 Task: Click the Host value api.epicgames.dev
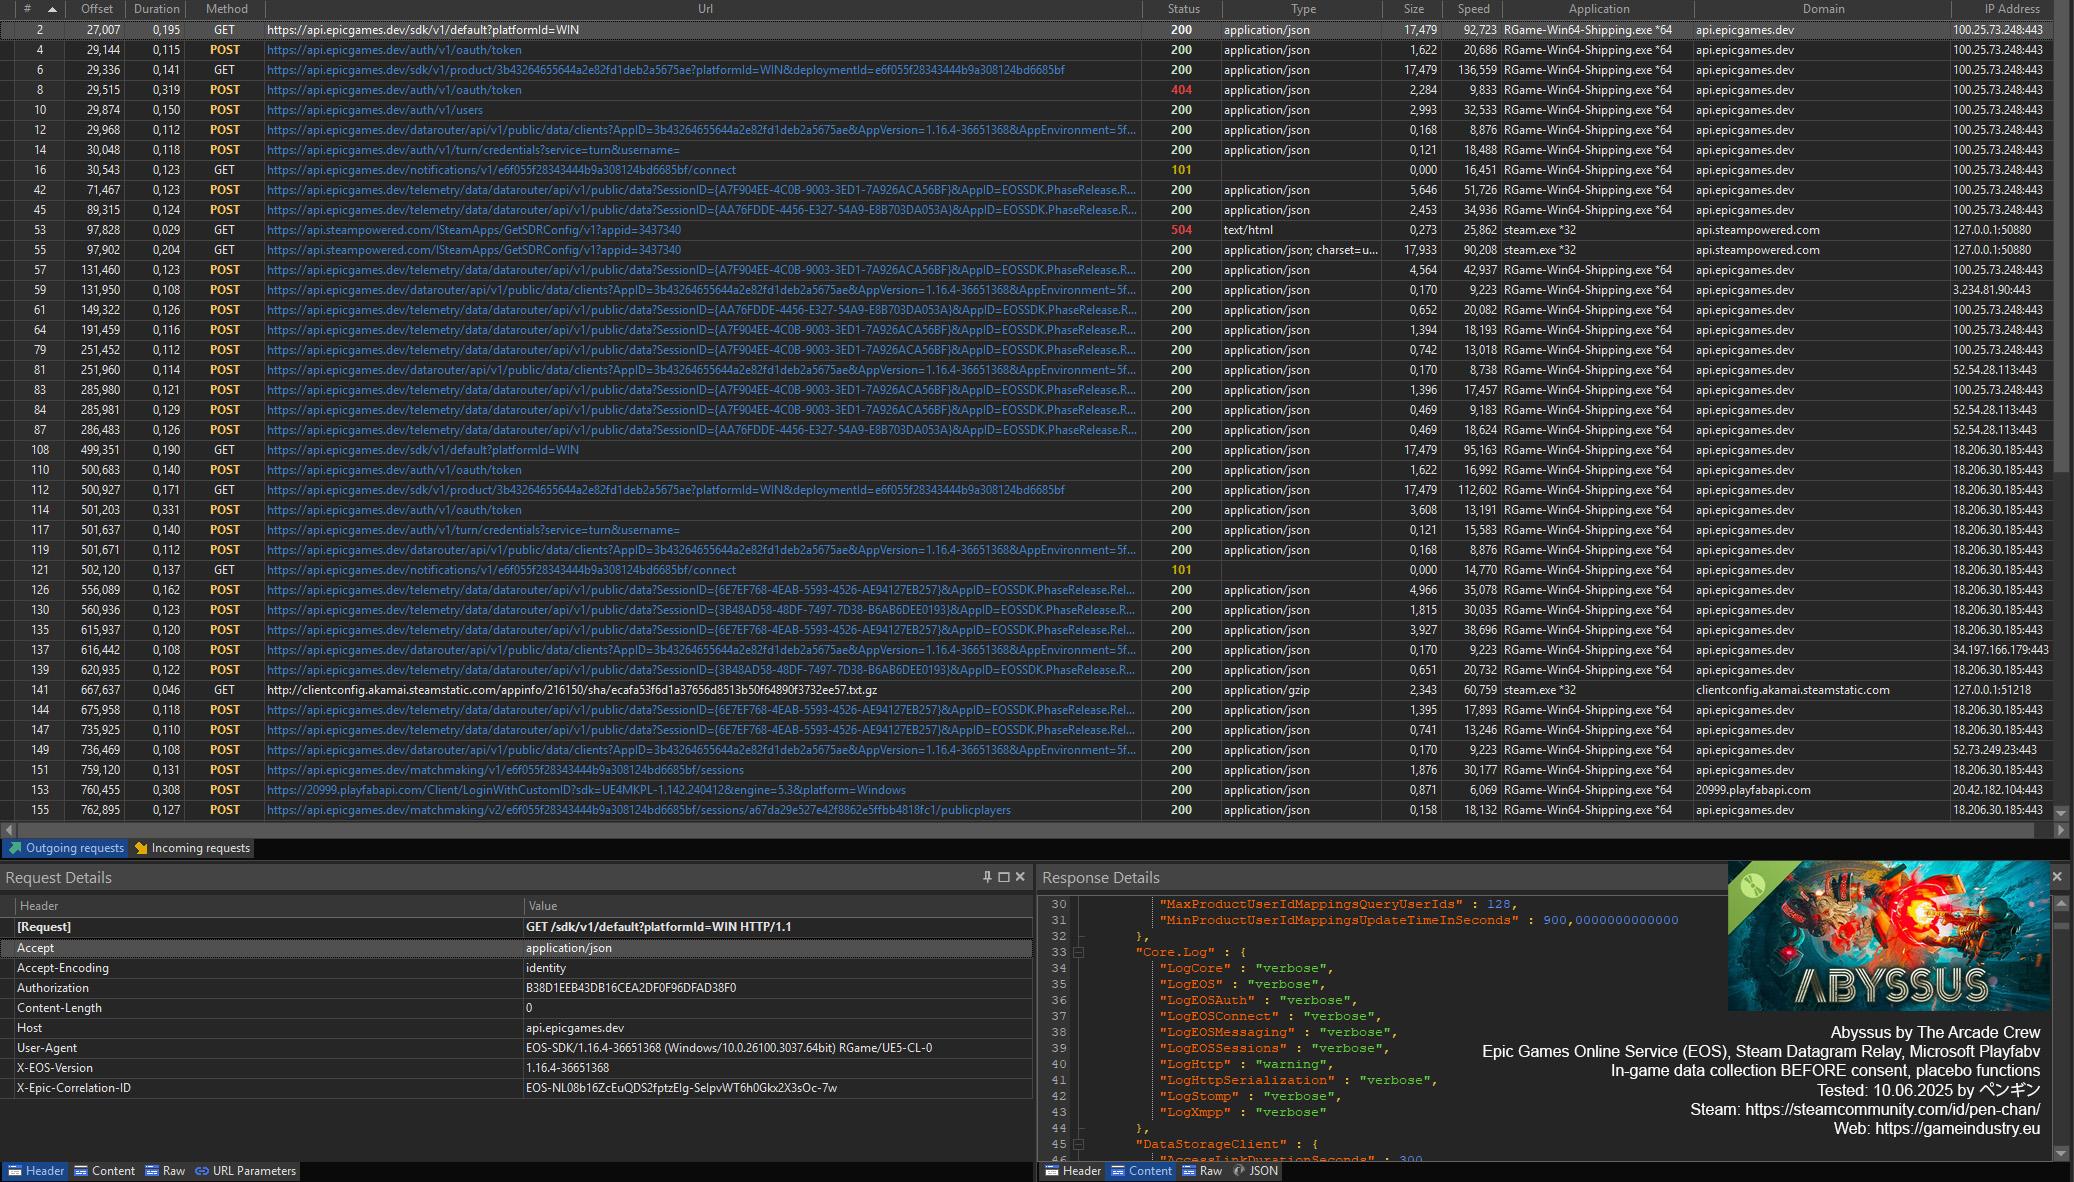pos(575,1028)
